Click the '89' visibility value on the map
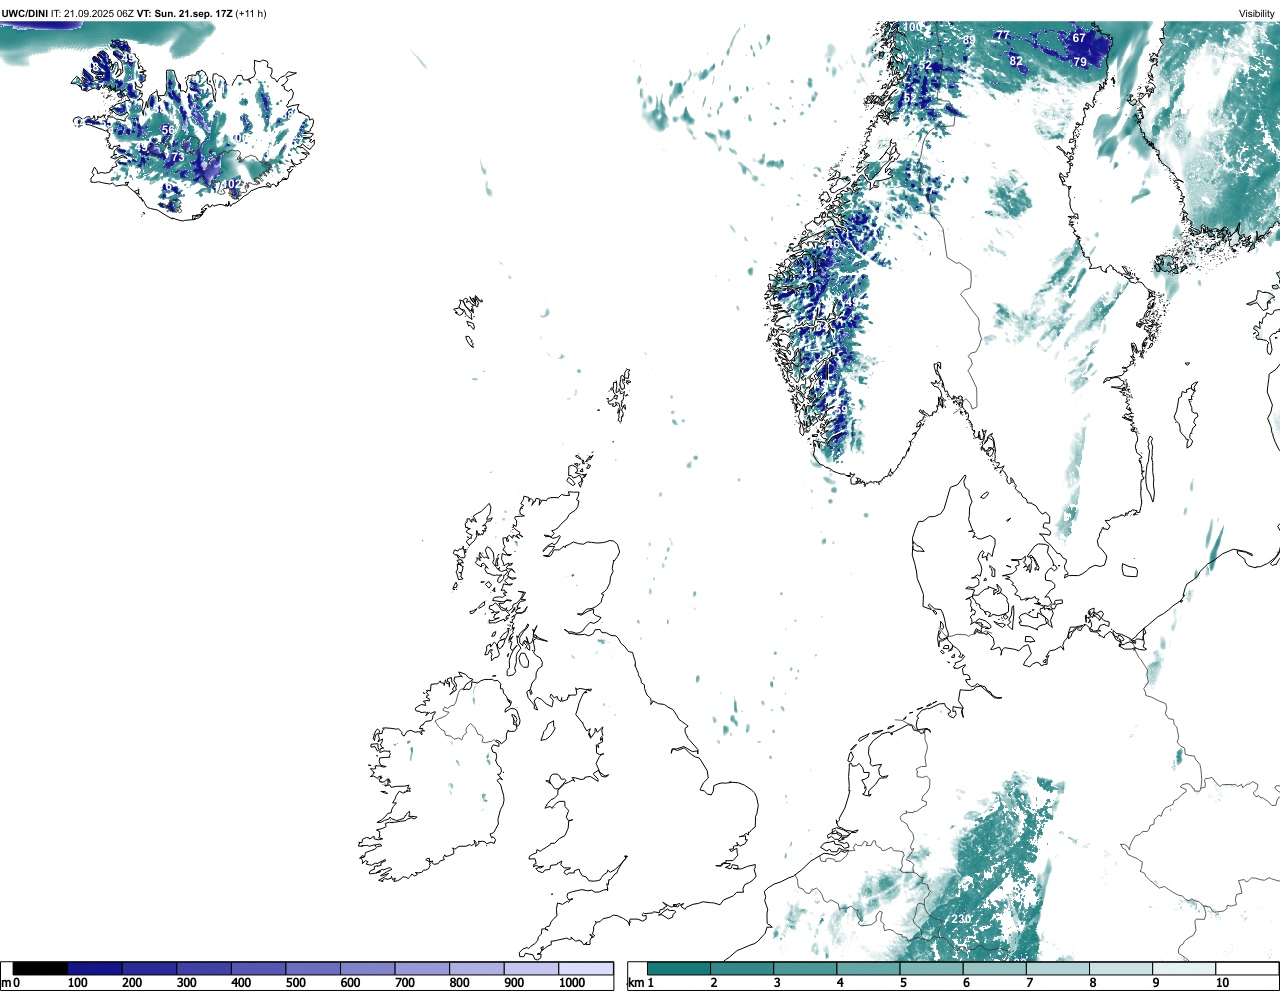The height and width of the screenshot is (991, 1280). [x=970, y=41]
